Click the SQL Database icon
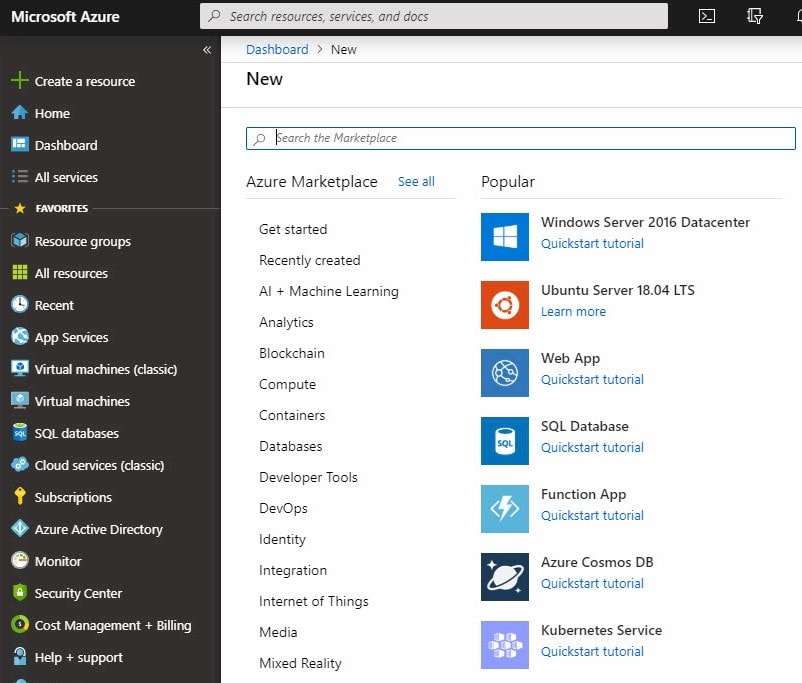Screen dimensions: 802x683 [x=505, y=441]
